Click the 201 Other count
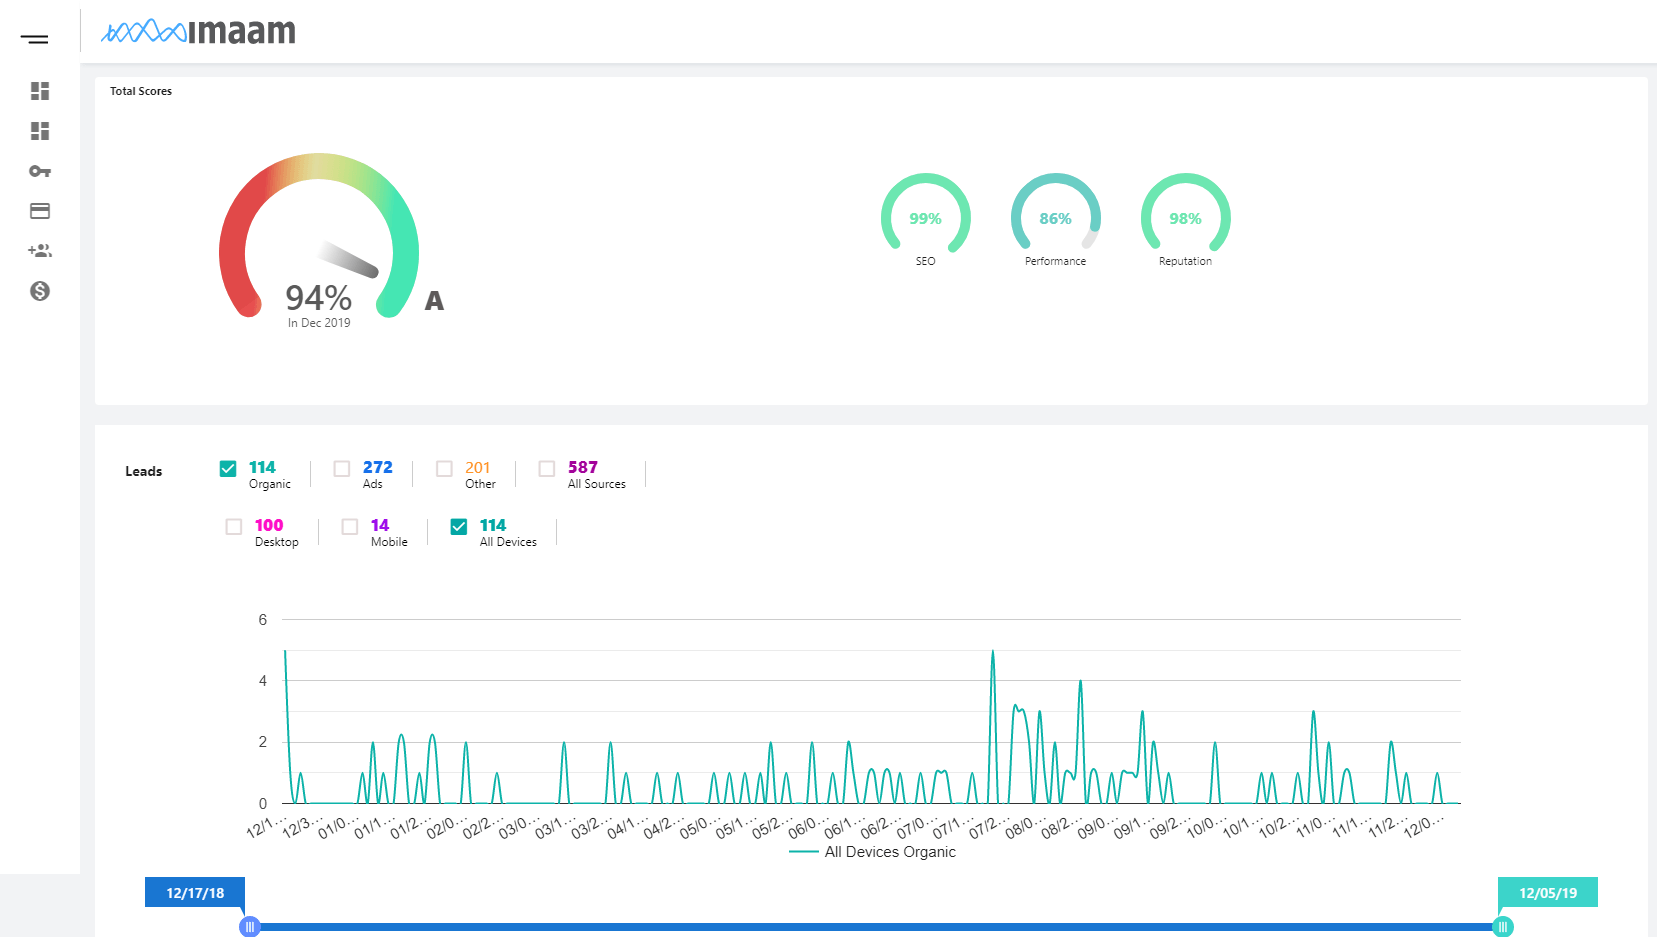The height and width of the screenshot is (937, 1657). [x=478, y=467]
